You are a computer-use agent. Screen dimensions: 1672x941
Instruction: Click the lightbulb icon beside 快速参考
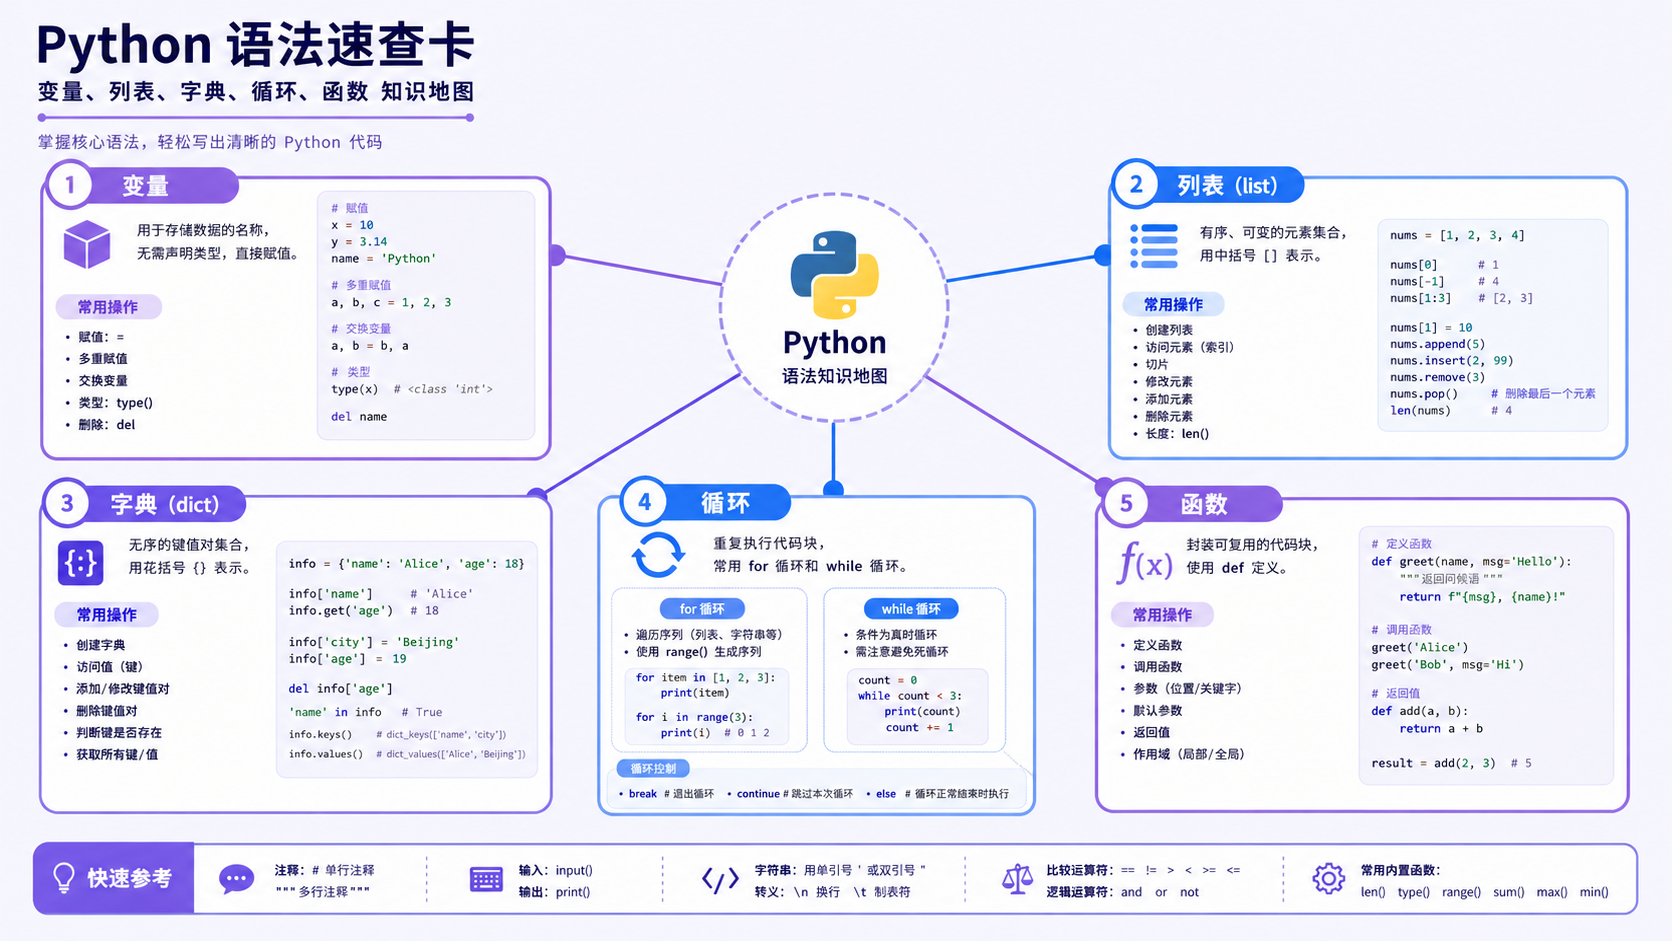[64, 878]
